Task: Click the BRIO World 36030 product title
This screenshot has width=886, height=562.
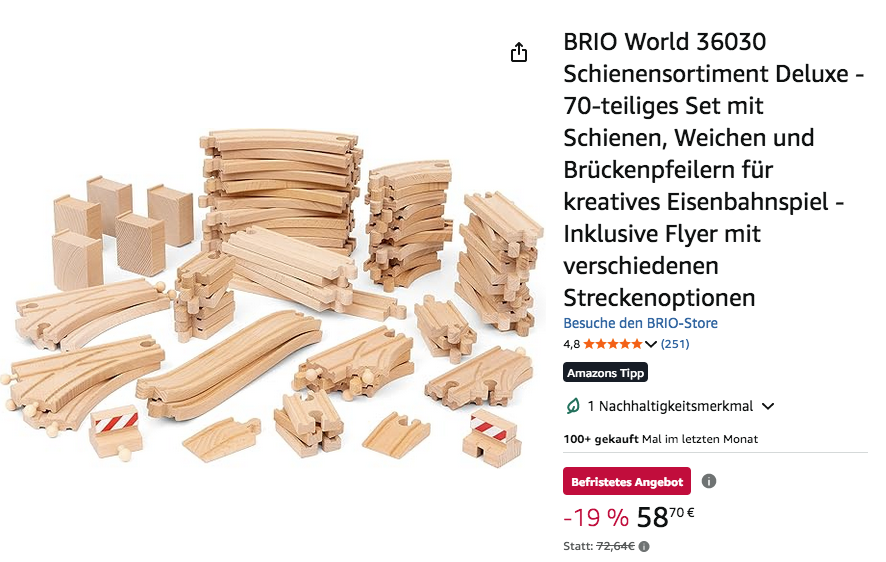Action: [x=714, y=169]
